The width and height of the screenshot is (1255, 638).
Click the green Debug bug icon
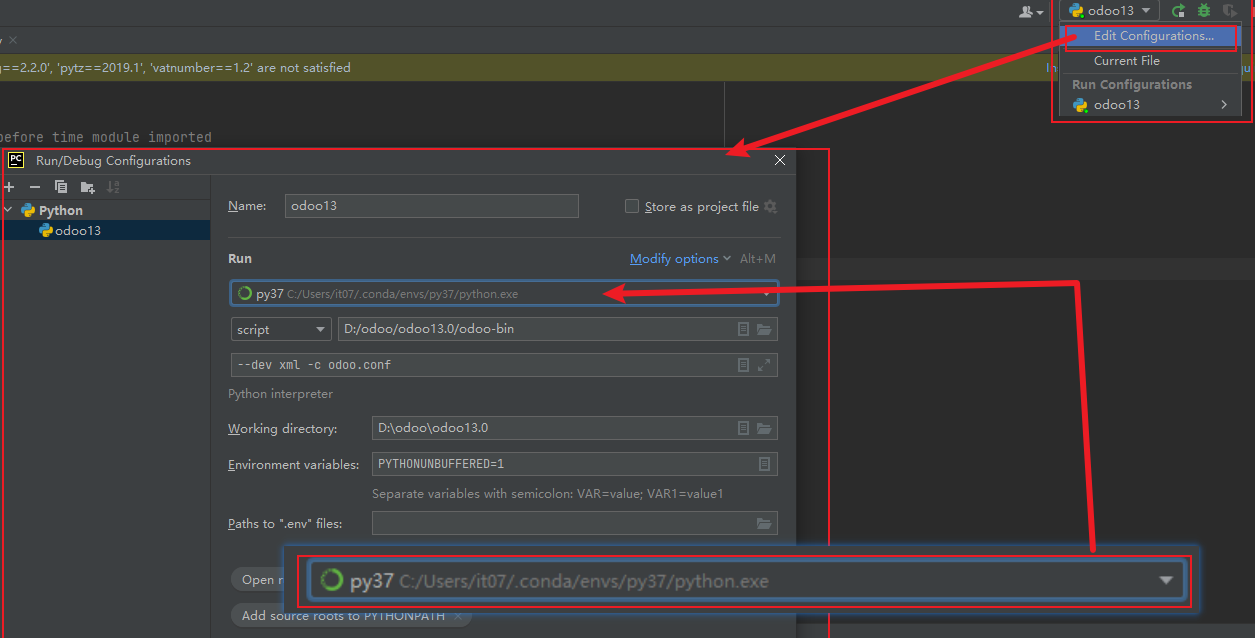pos(1204,11)
